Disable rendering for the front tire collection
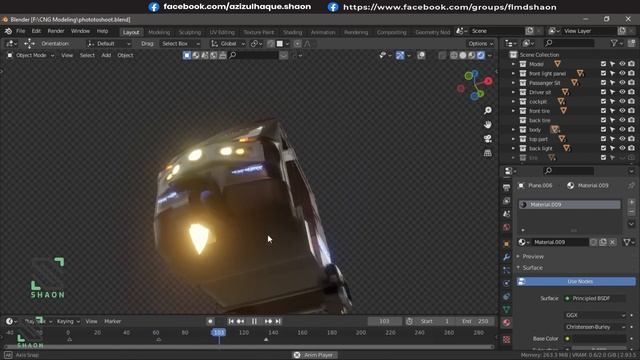Image resolution: width=640 pixels, height=360 pixels. tap(631, 111)
